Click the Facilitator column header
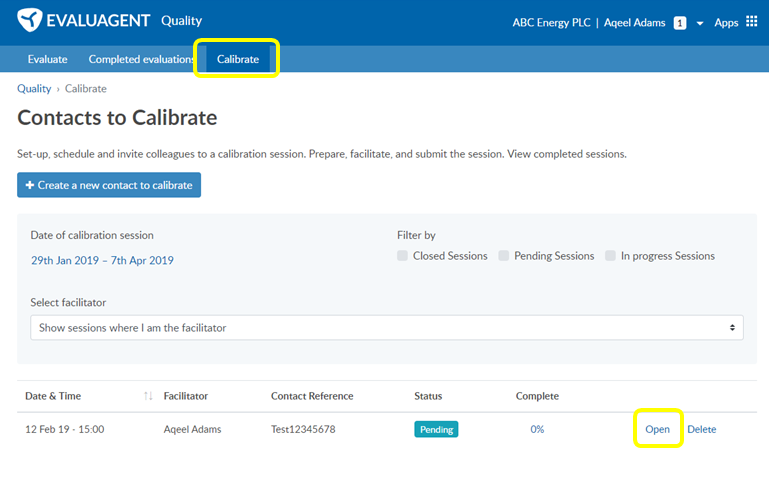This screenshot has height=486, width=769. point(186,396)
